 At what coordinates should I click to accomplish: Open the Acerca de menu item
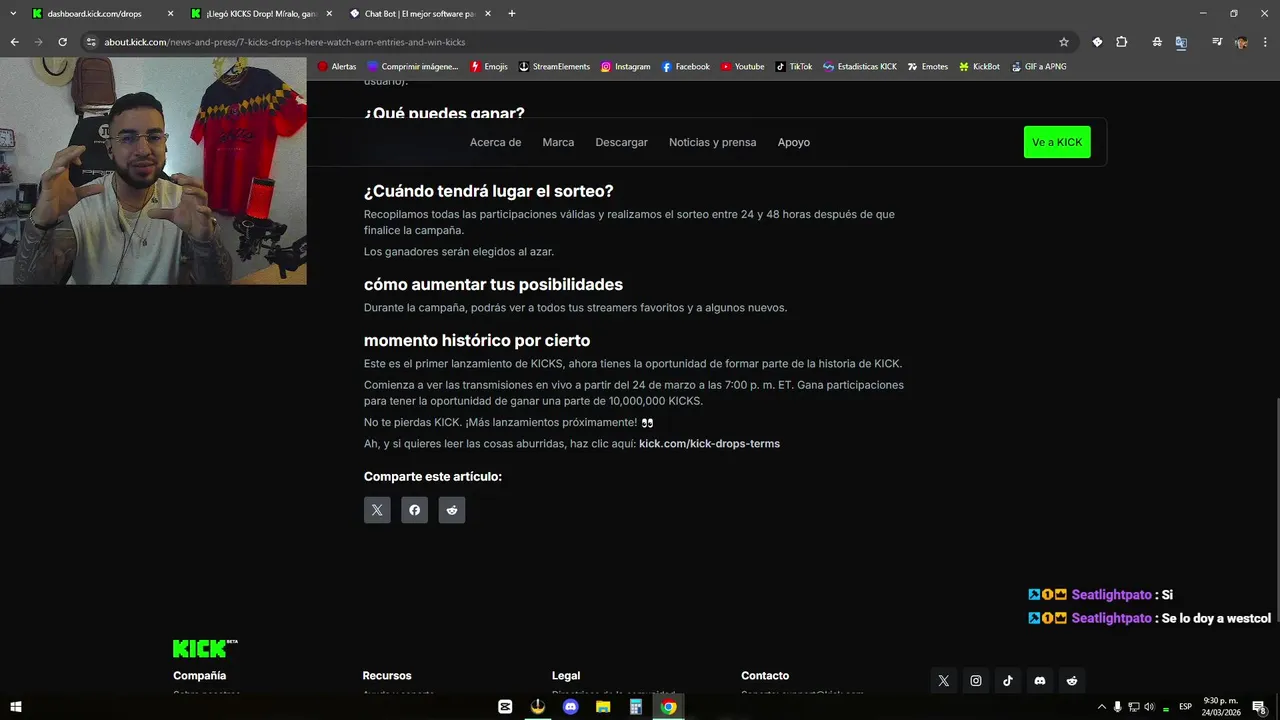coord(495,142)
